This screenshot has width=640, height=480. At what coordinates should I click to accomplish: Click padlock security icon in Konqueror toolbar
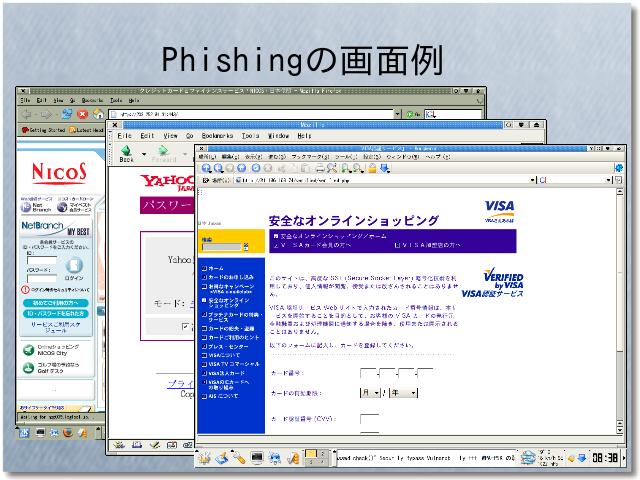point(372,168)
